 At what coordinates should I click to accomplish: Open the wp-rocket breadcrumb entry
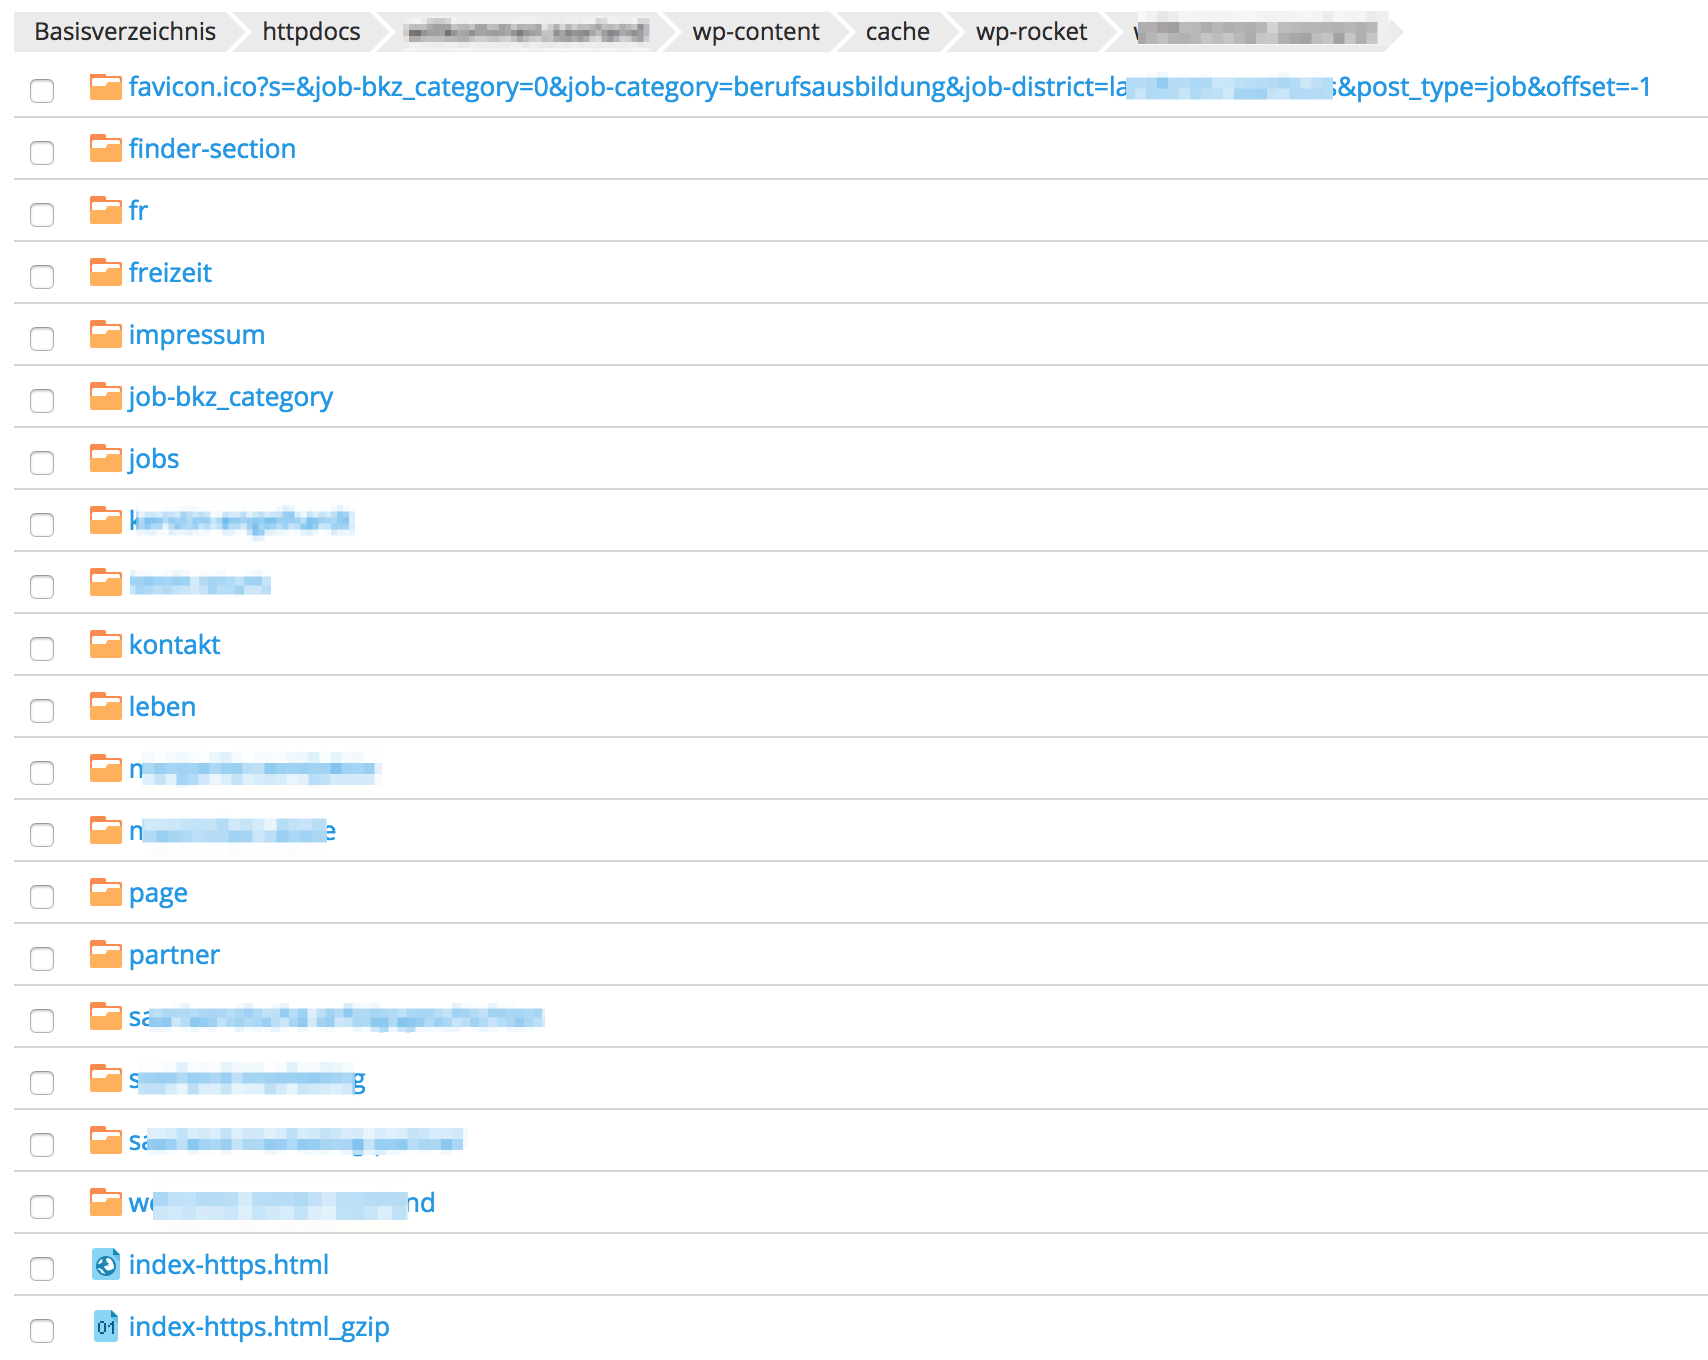tap(1031, 31)
